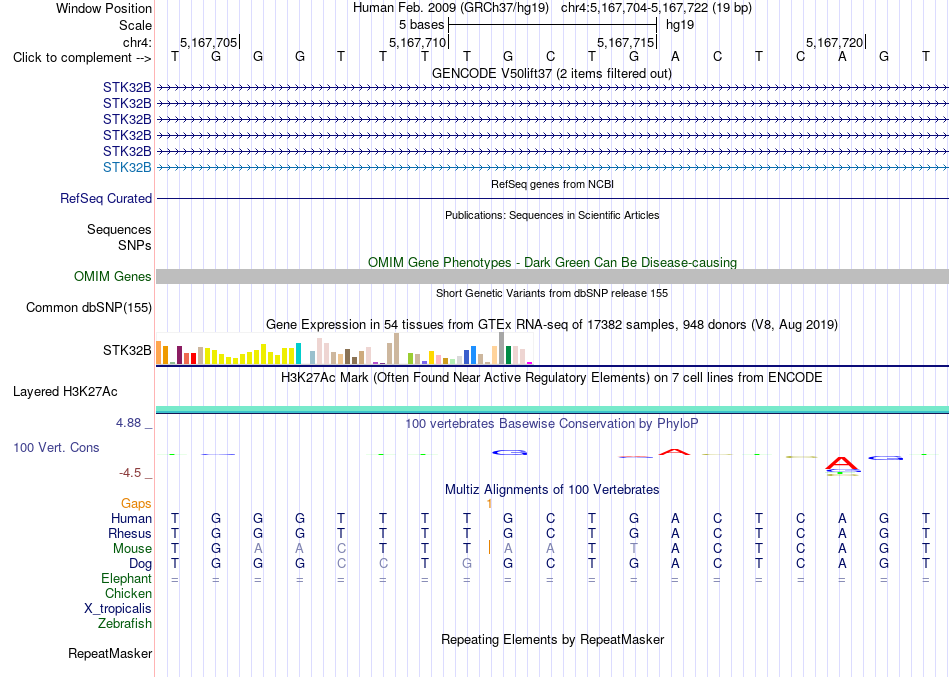
Task: Click the gray OMIM Genes item bar
Action: tap(552, 276)
